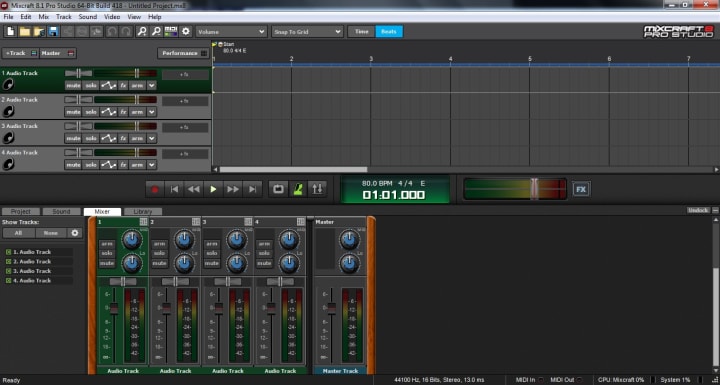Zoom out with the magnifier minus icon
The image size is (720, 385).
(157, 32)
